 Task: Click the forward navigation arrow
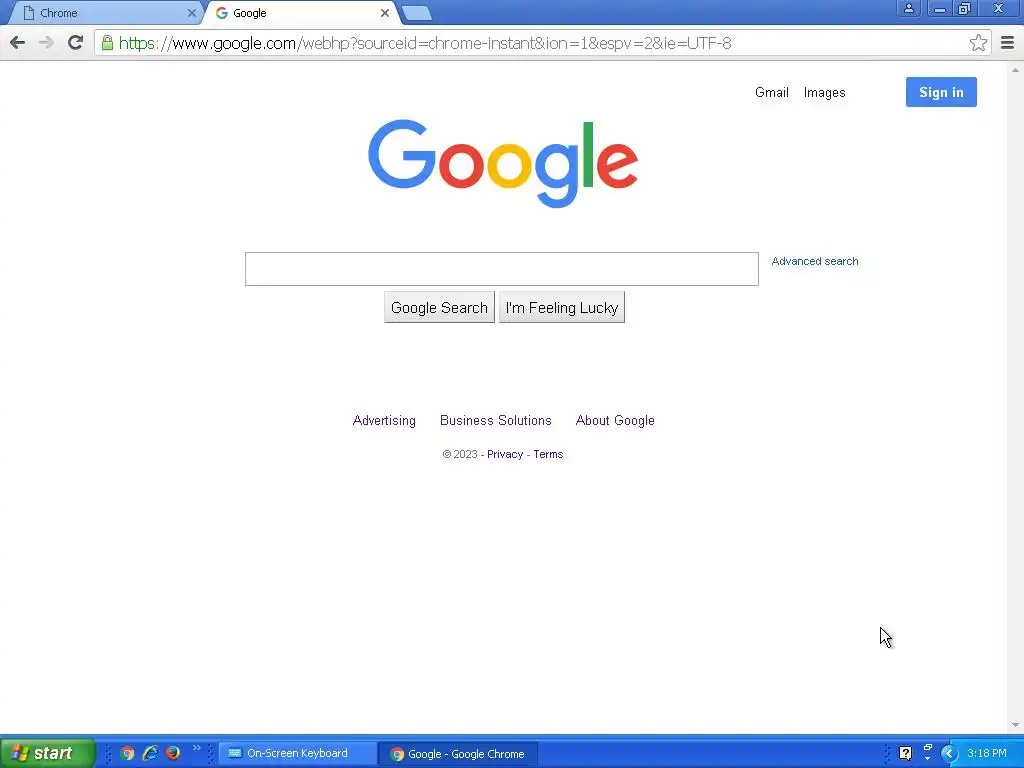46,43
